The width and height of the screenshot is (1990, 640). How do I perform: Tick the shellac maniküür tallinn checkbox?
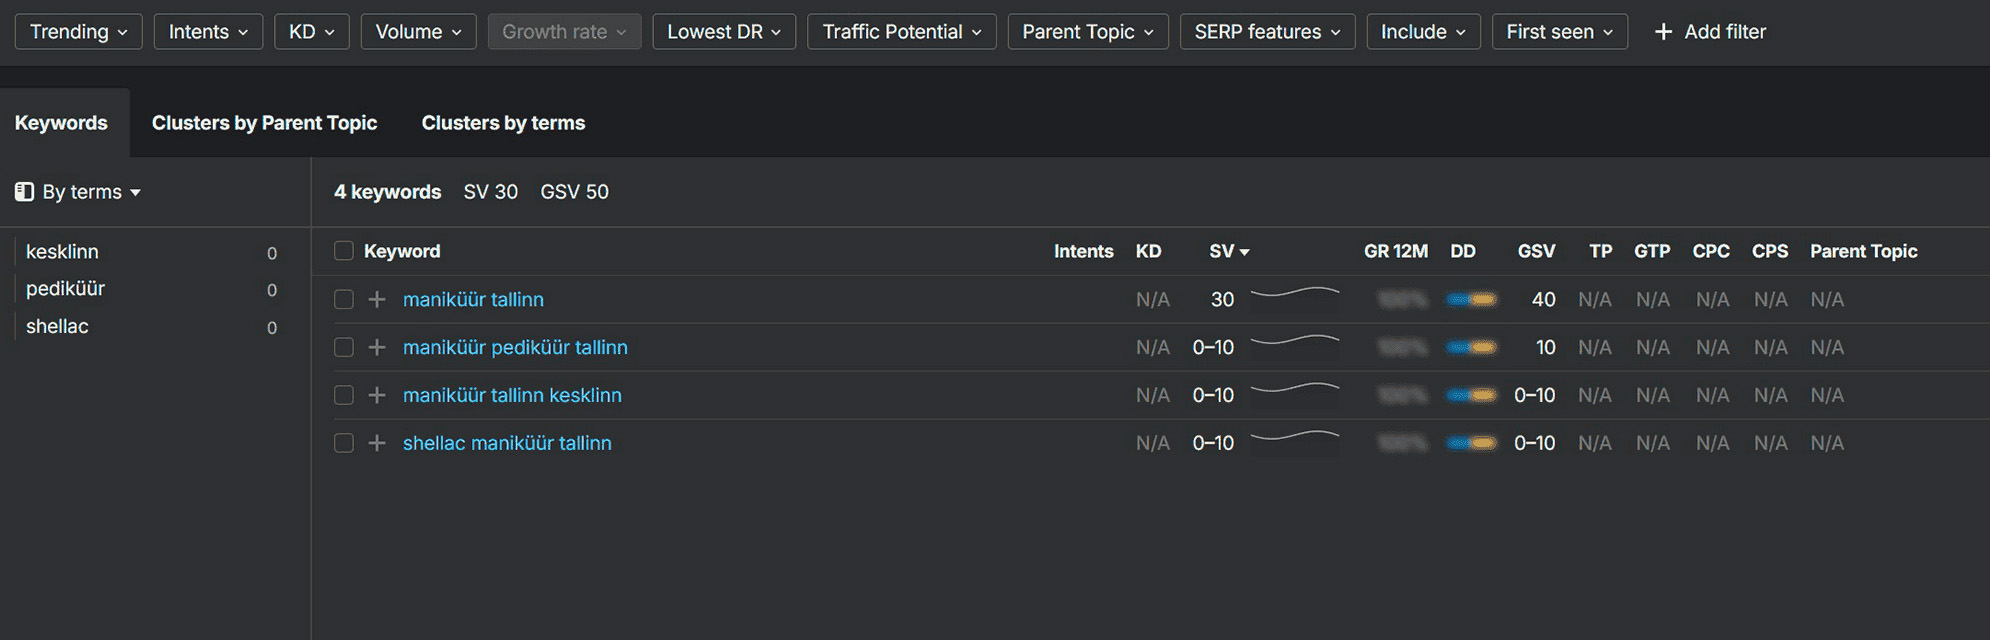[344, 443]
